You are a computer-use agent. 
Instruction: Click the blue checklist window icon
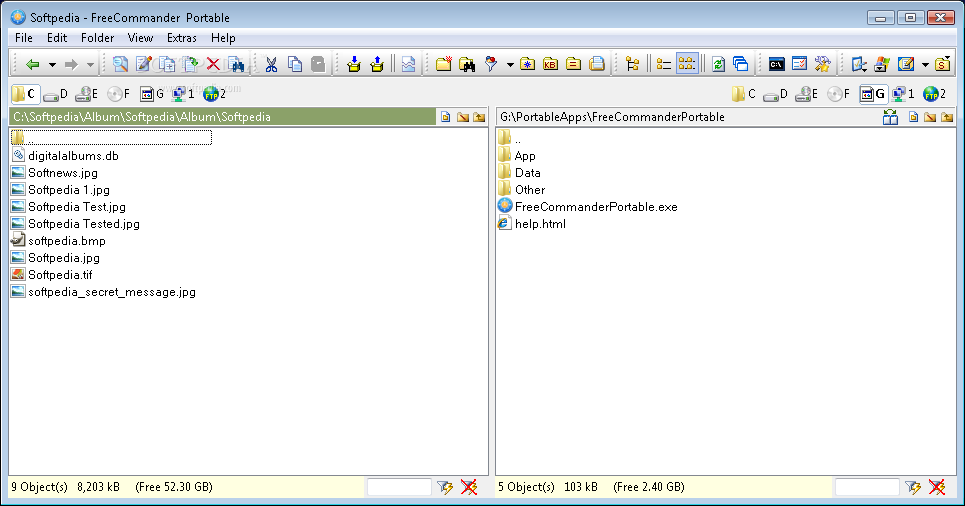[x=799, y=64]
